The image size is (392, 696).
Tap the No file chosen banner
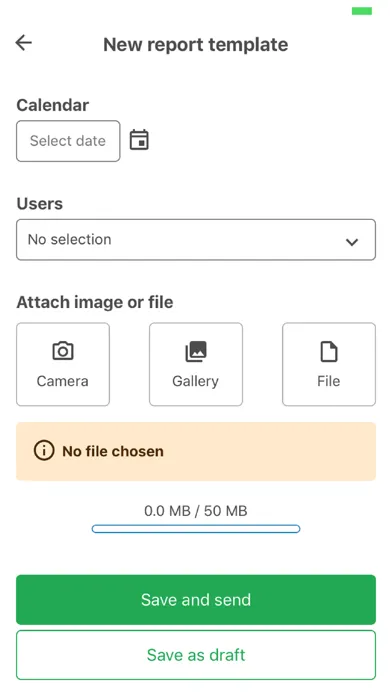(x=196, y=451)
